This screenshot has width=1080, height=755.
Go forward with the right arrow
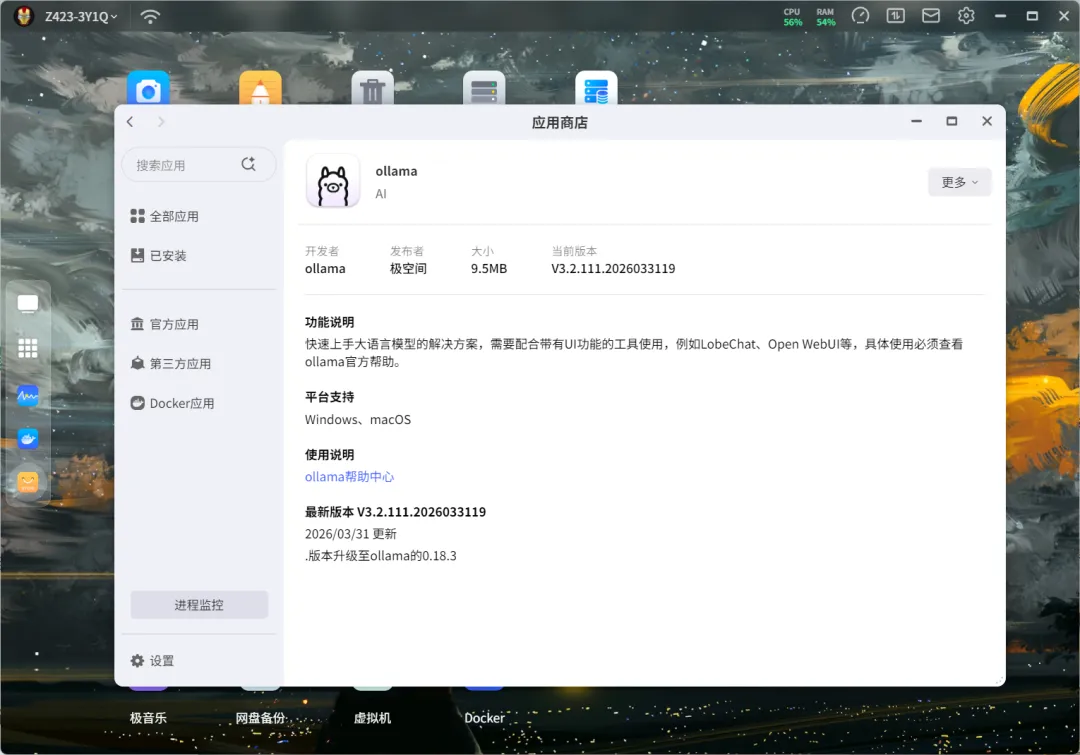tap(161, 122)
